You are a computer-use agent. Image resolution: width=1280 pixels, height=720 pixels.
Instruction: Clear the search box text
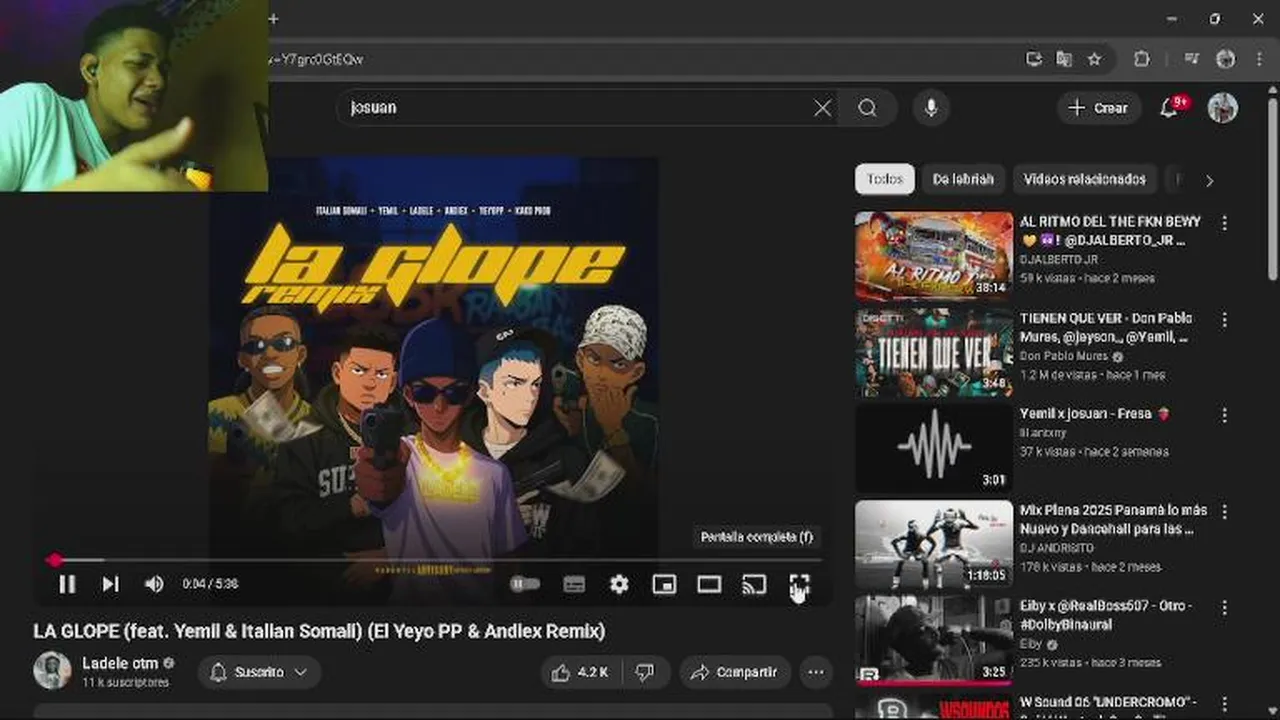(822, 108)
